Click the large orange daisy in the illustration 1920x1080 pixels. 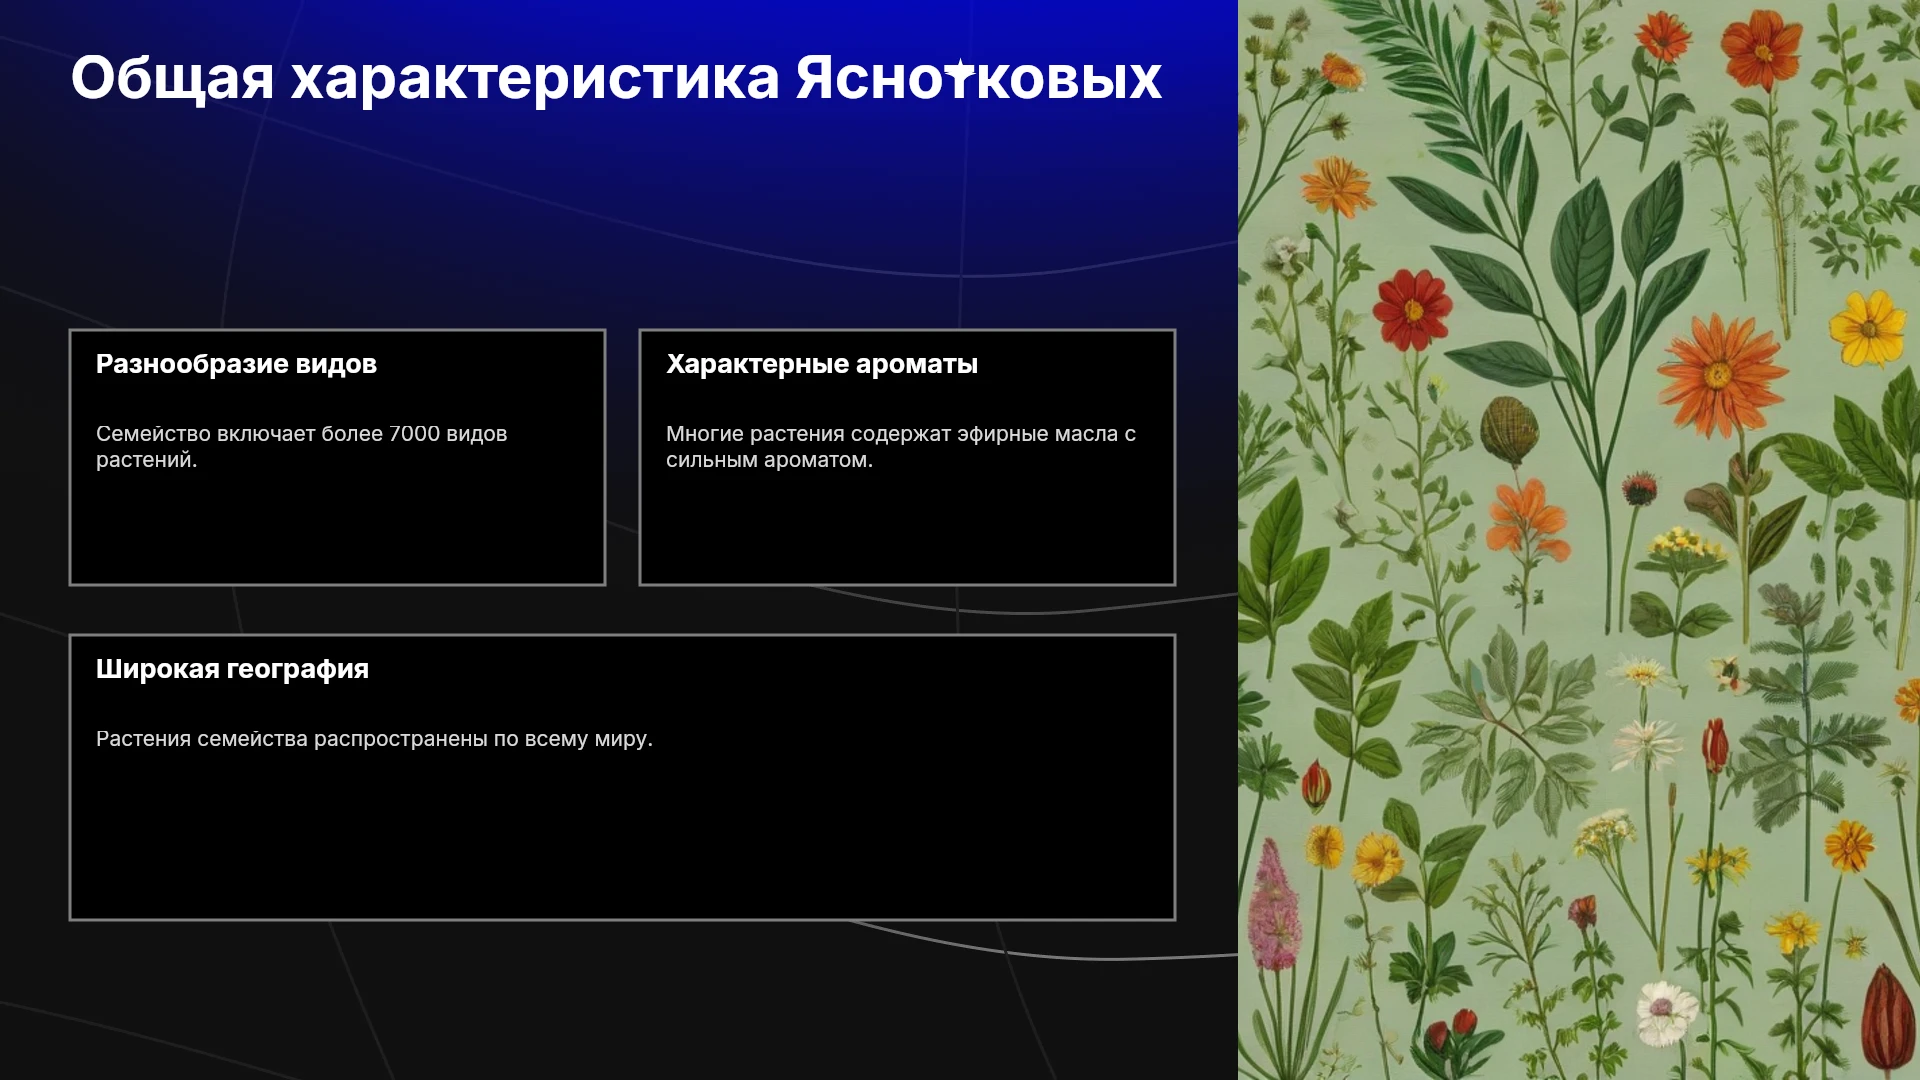tap(1719, 374)
